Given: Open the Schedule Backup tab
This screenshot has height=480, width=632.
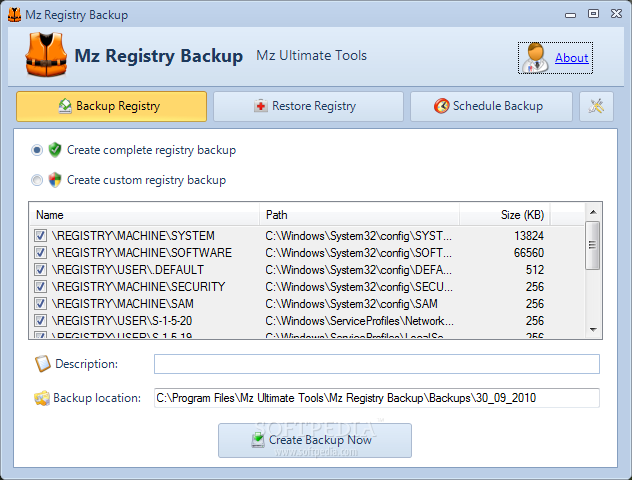Looking at the screenshot, I should point(490,106).
